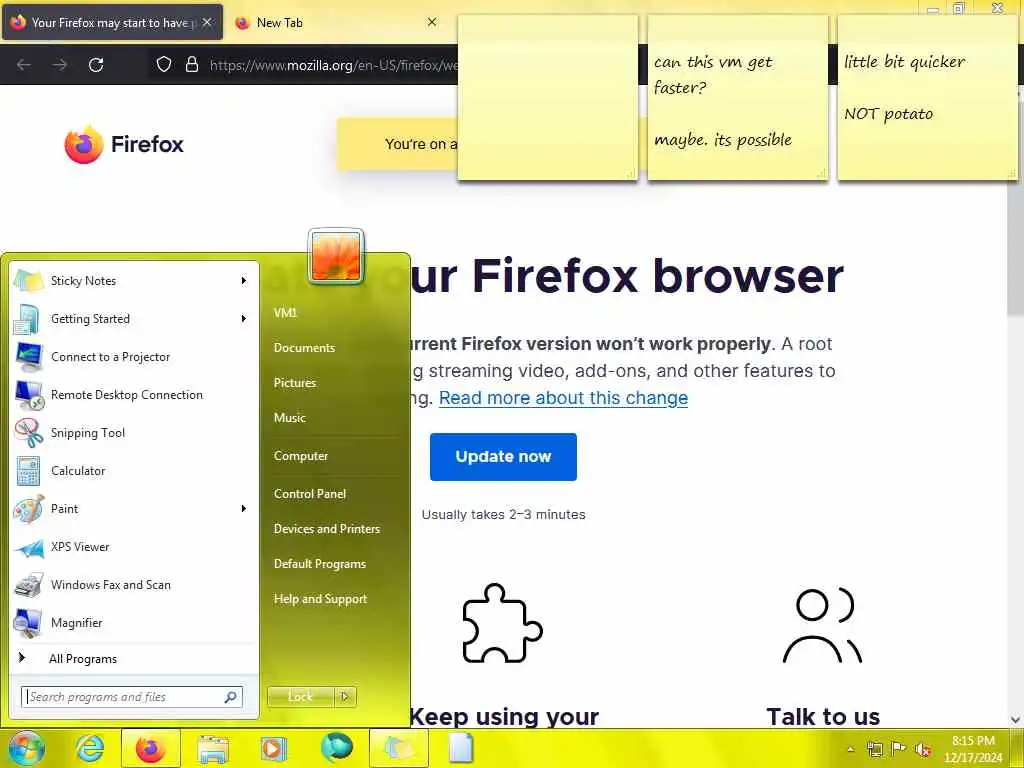Open Action Center flag icon
The height and width of the screenshot is (768, 1024).
click(x=899, y=748)
